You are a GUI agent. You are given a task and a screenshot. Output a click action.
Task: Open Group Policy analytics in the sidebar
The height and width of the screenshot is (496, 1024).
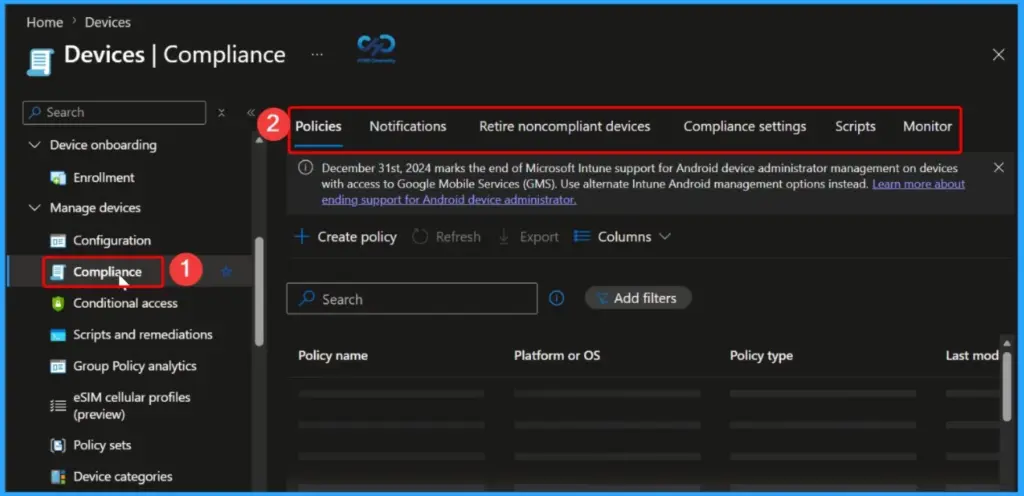(135, 366)
